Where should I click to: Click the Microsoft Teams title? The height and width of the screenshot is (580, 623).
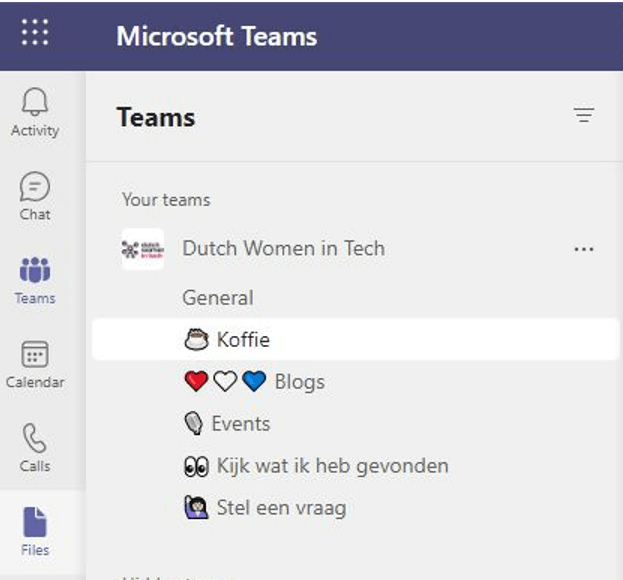coord(216,37)
